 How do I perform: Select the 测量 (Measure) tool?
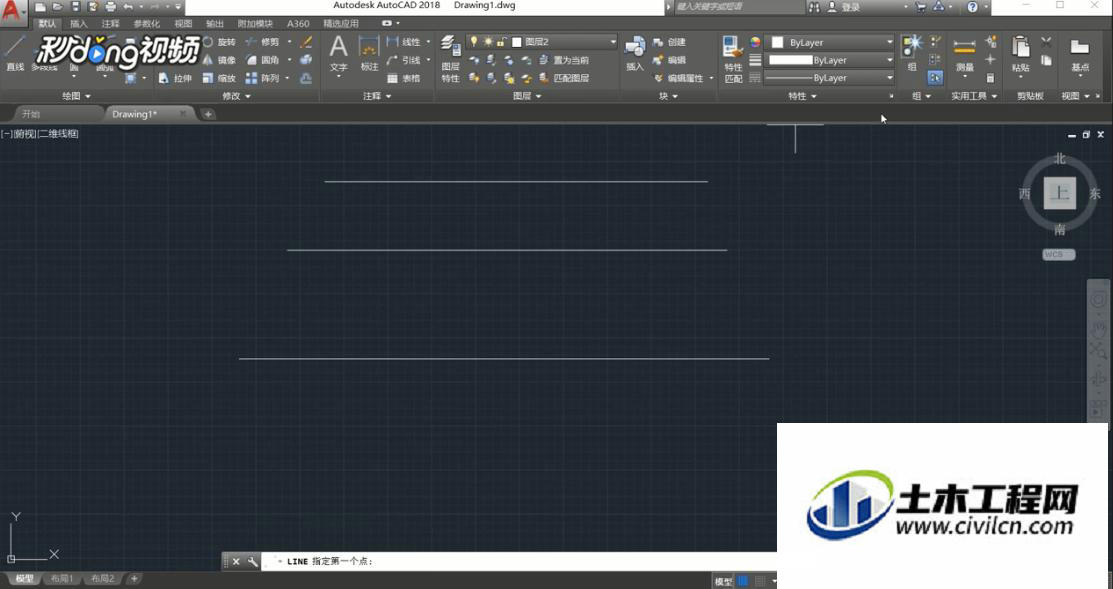pos(964,54)
